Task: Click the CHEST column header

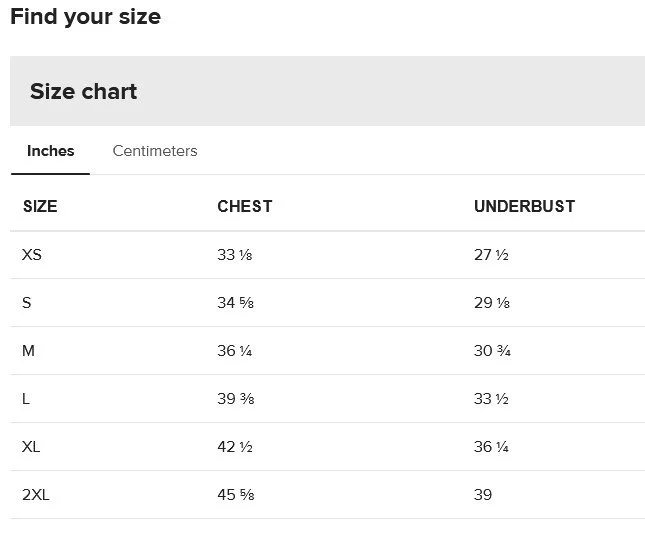Action: pos(244,206)
